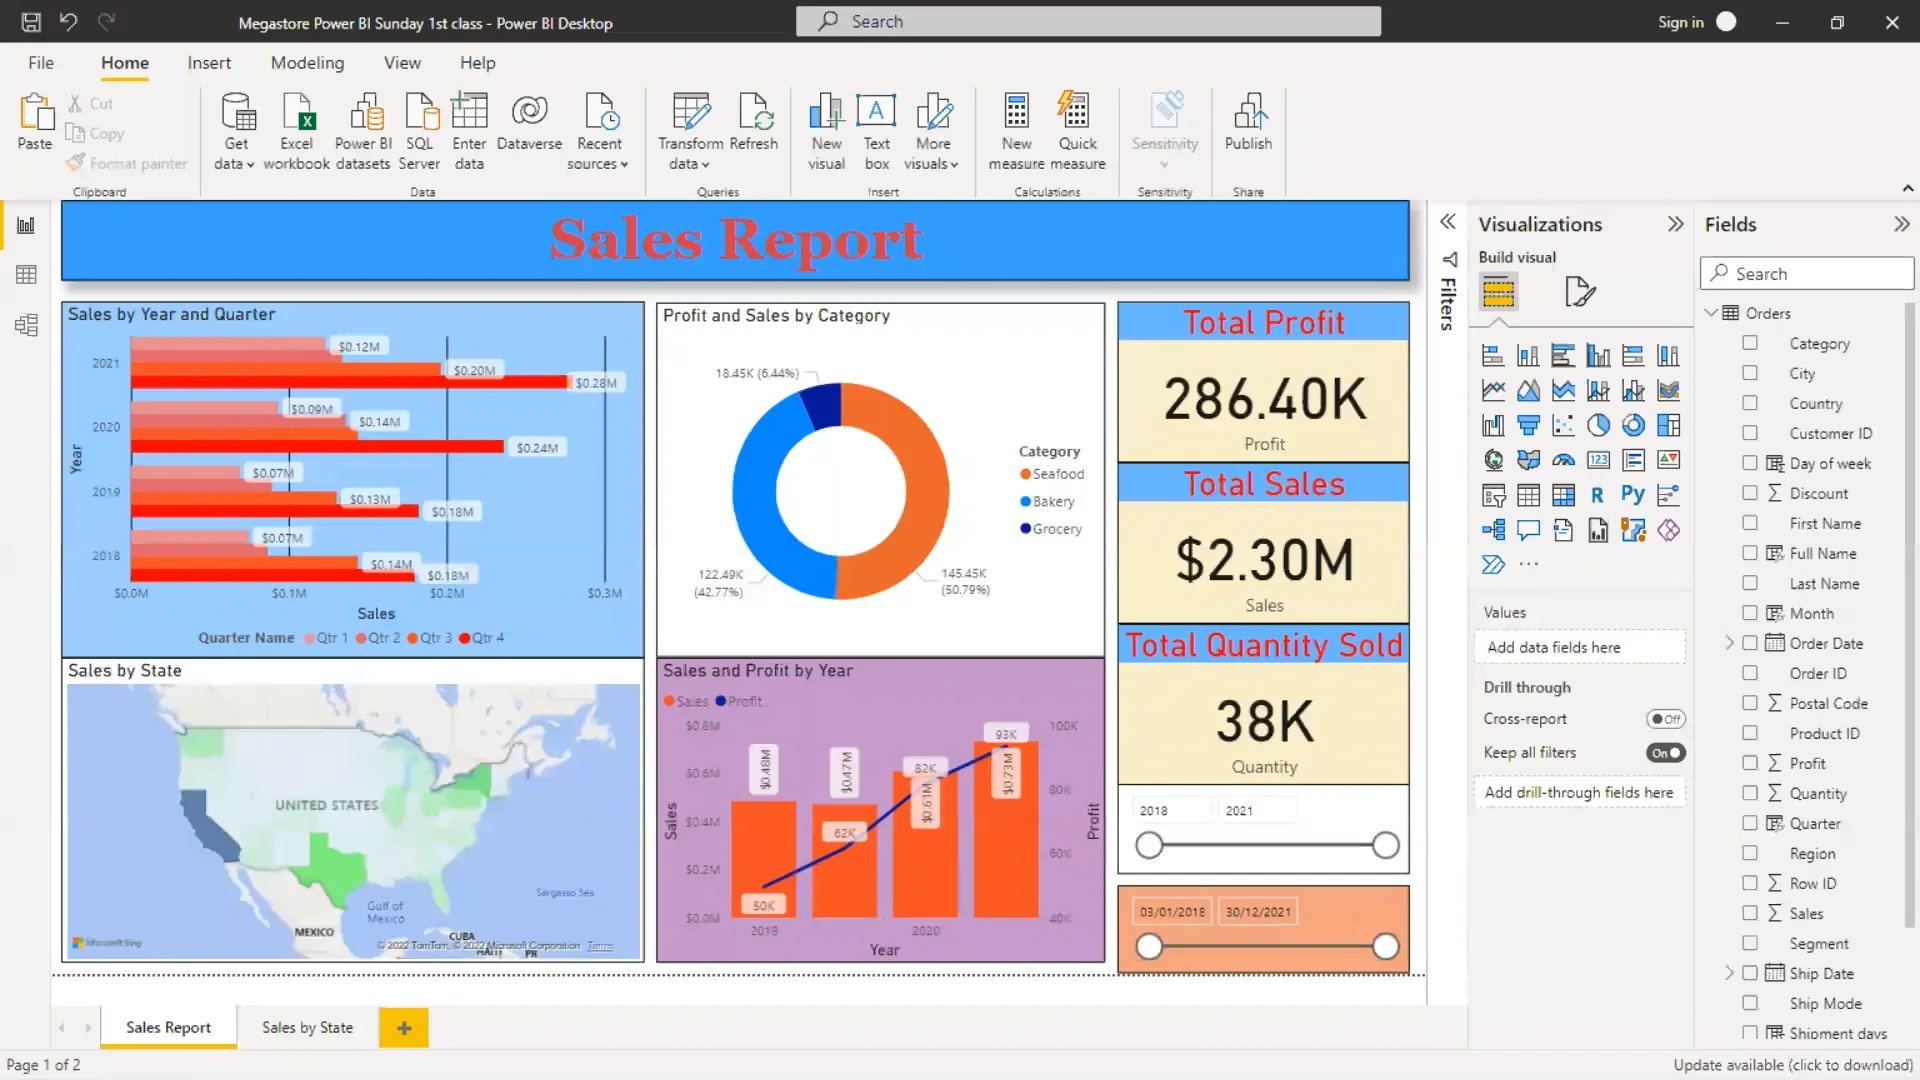Open Format visual pane icon

(x=1579, y=292)
